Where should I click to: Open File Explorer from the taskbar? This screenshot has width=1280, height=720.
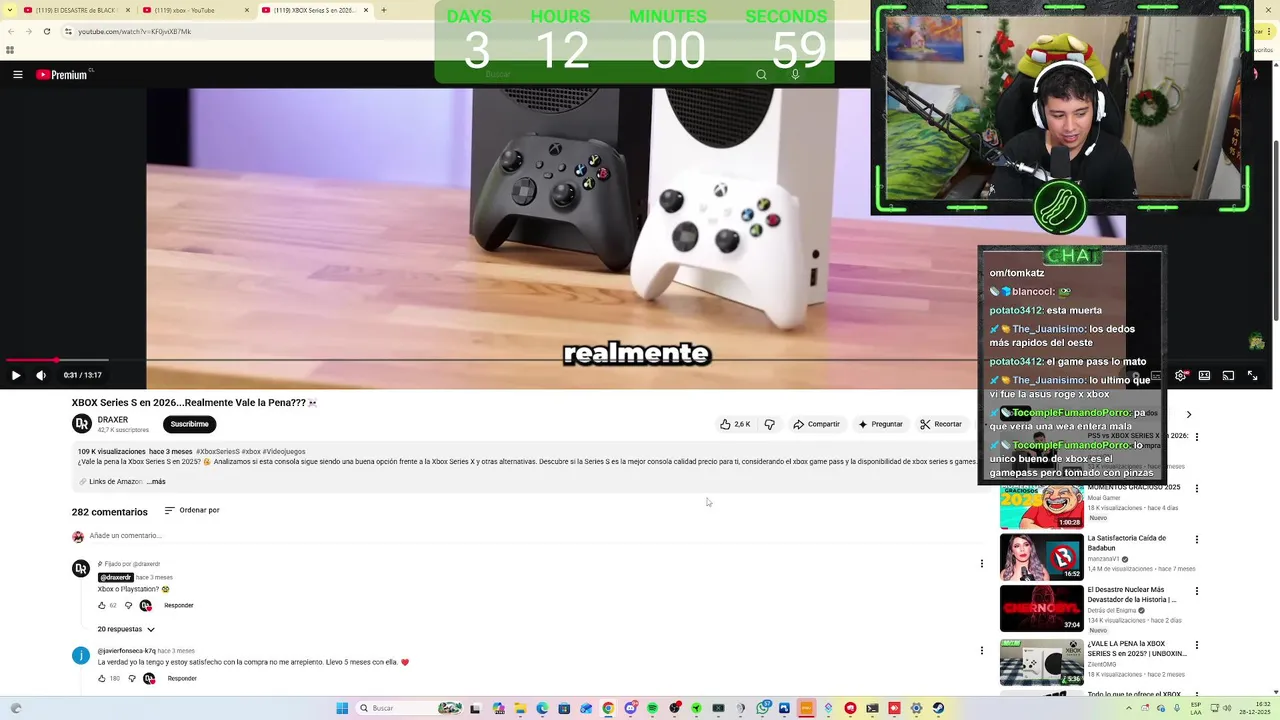(520, 708)
